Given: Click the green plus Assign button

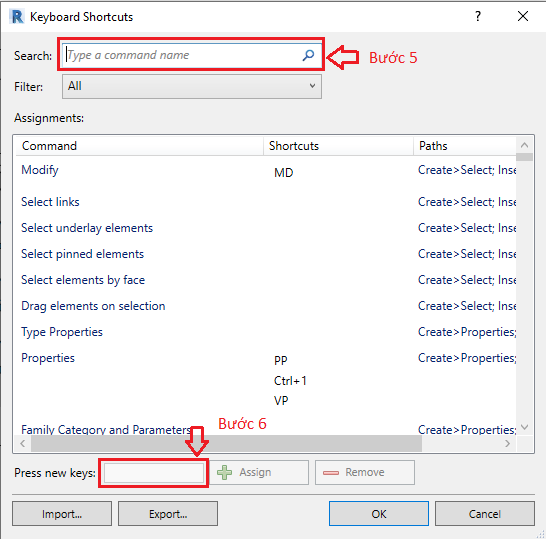Looking at the screenshot, I should [x=259, y=472].
